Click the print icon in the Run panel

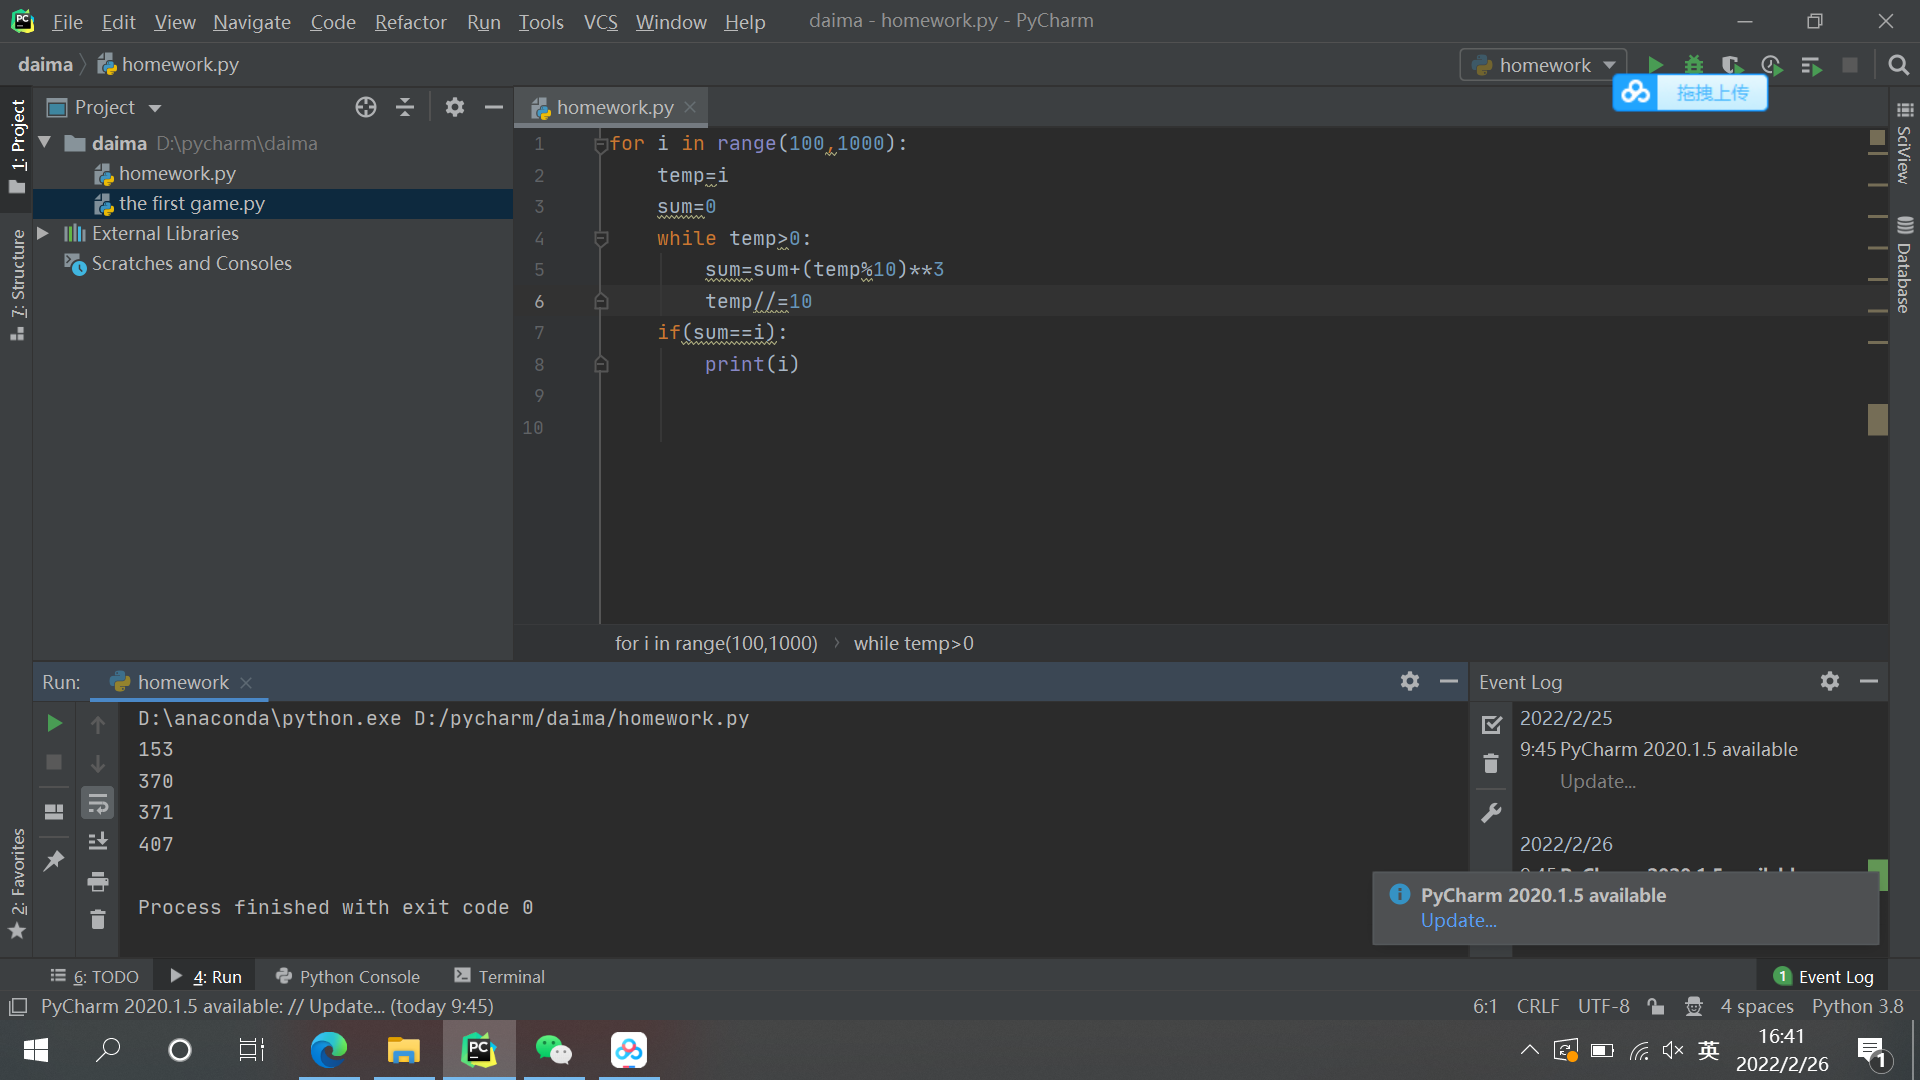(97, 881)
